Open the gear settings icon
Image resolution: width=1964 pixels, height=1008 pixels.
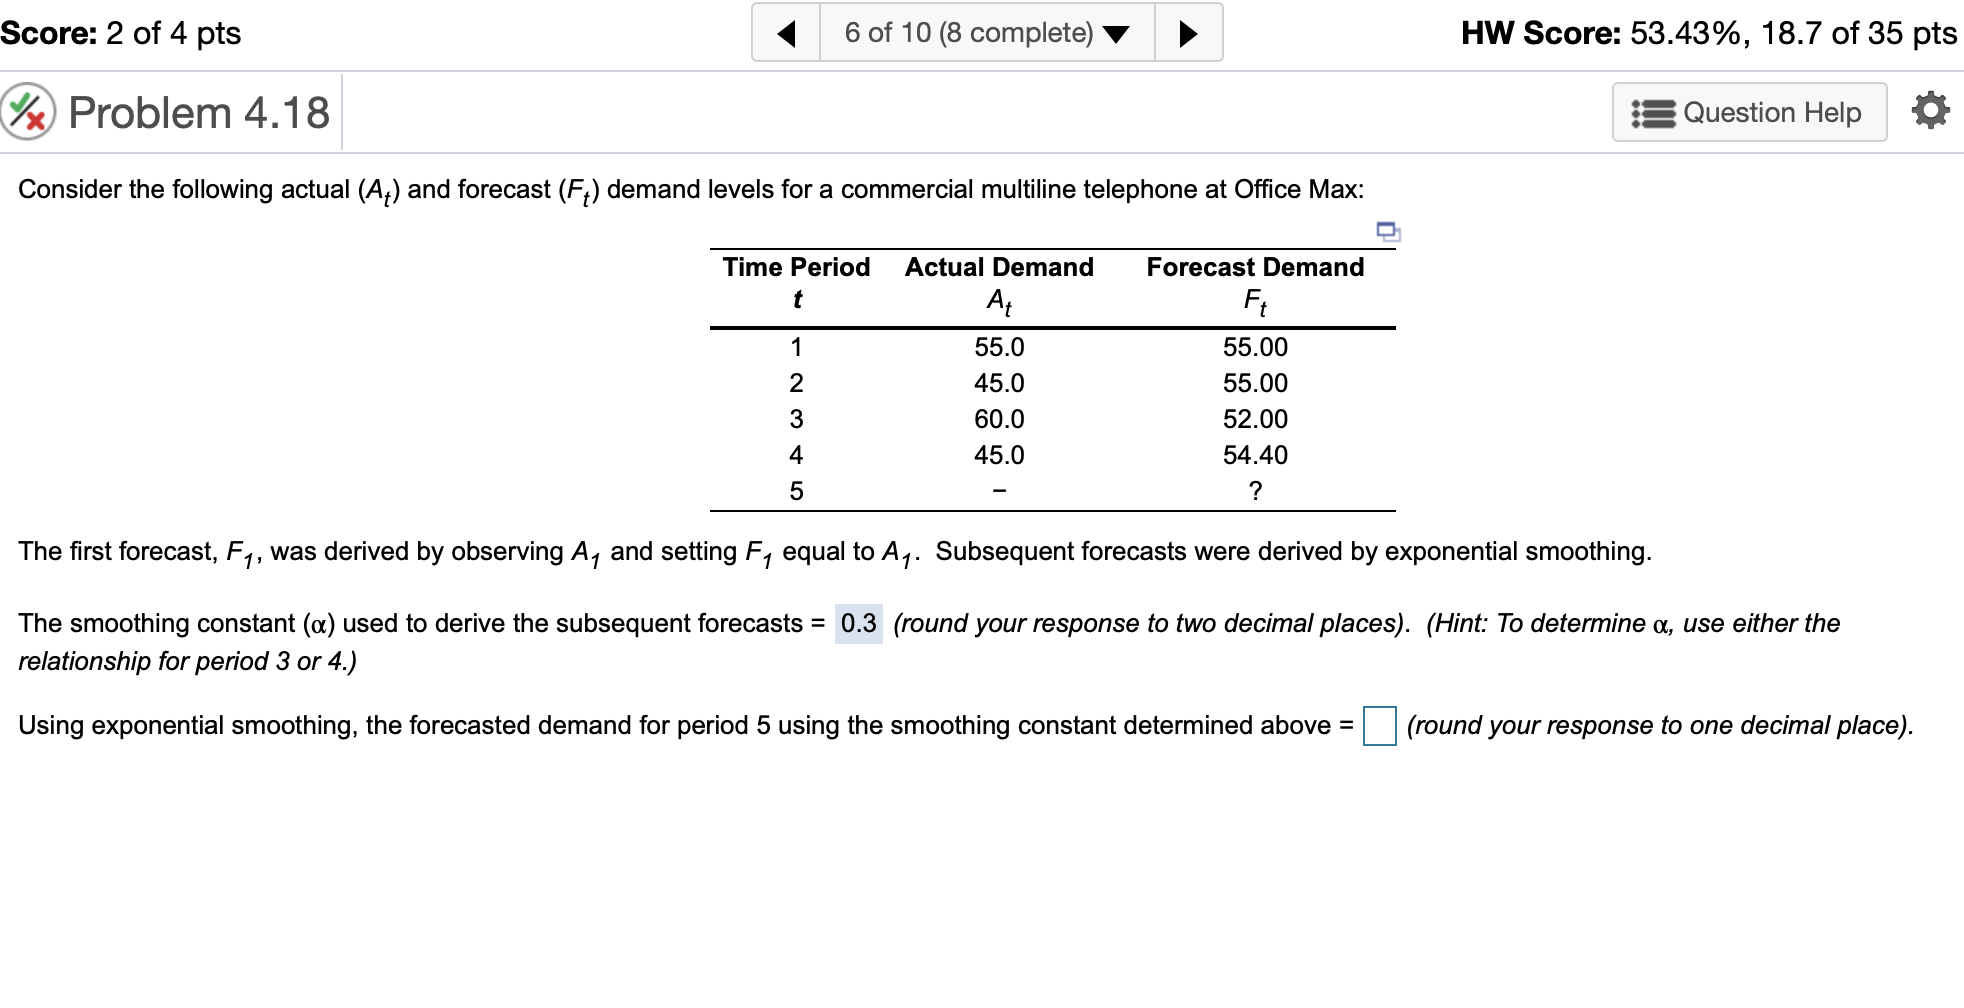point(1930,111)
